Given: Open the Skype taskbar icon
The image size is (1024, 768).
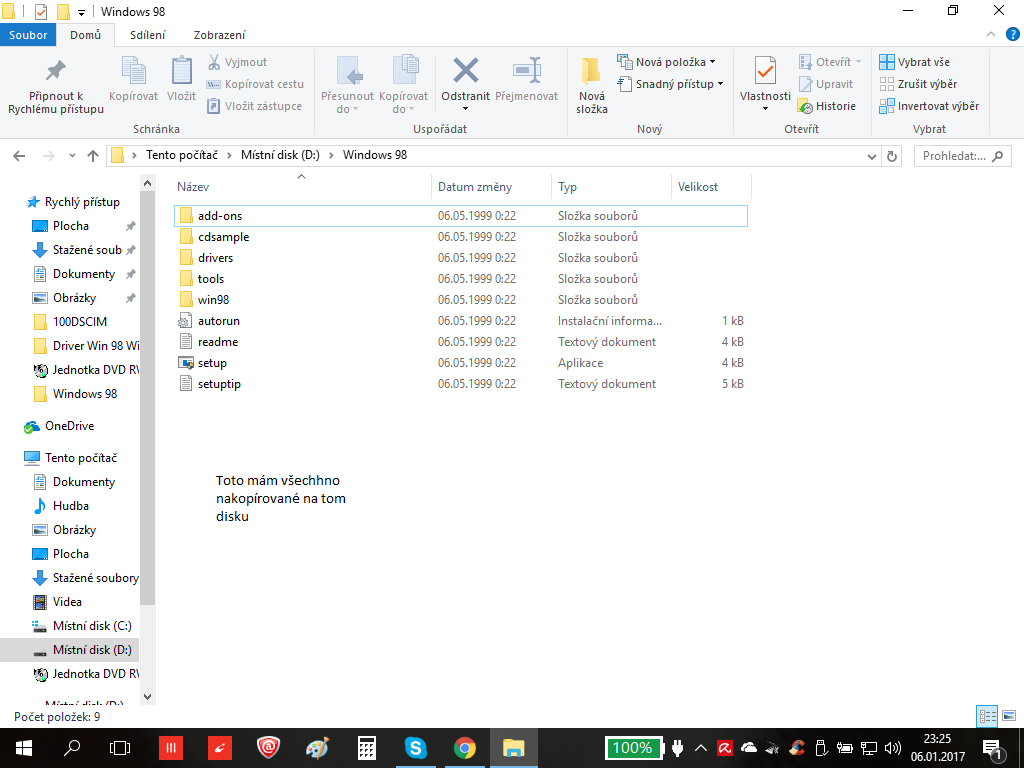Looking at the screenshot, I should [x=415, y=748].
